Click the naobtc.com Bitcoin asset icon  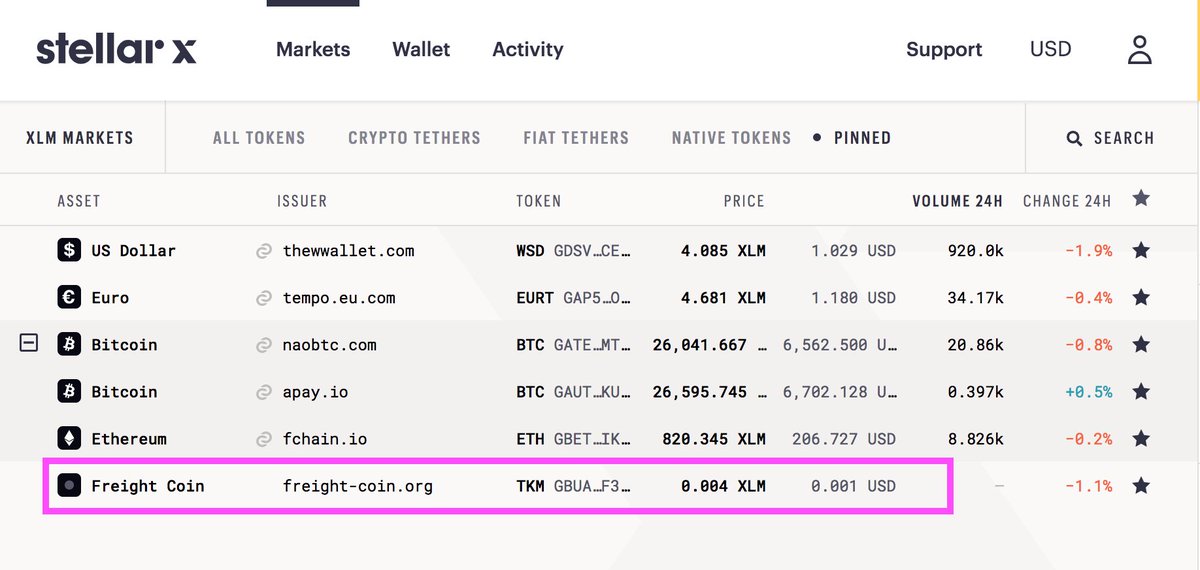coord(69,344)
